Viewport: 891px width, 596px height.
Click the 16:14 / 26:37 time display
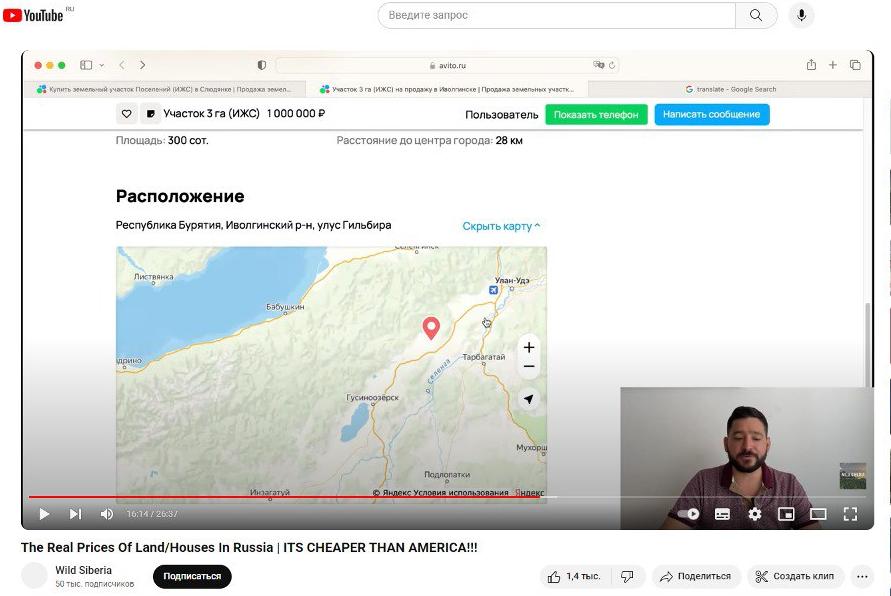[152, 514]
